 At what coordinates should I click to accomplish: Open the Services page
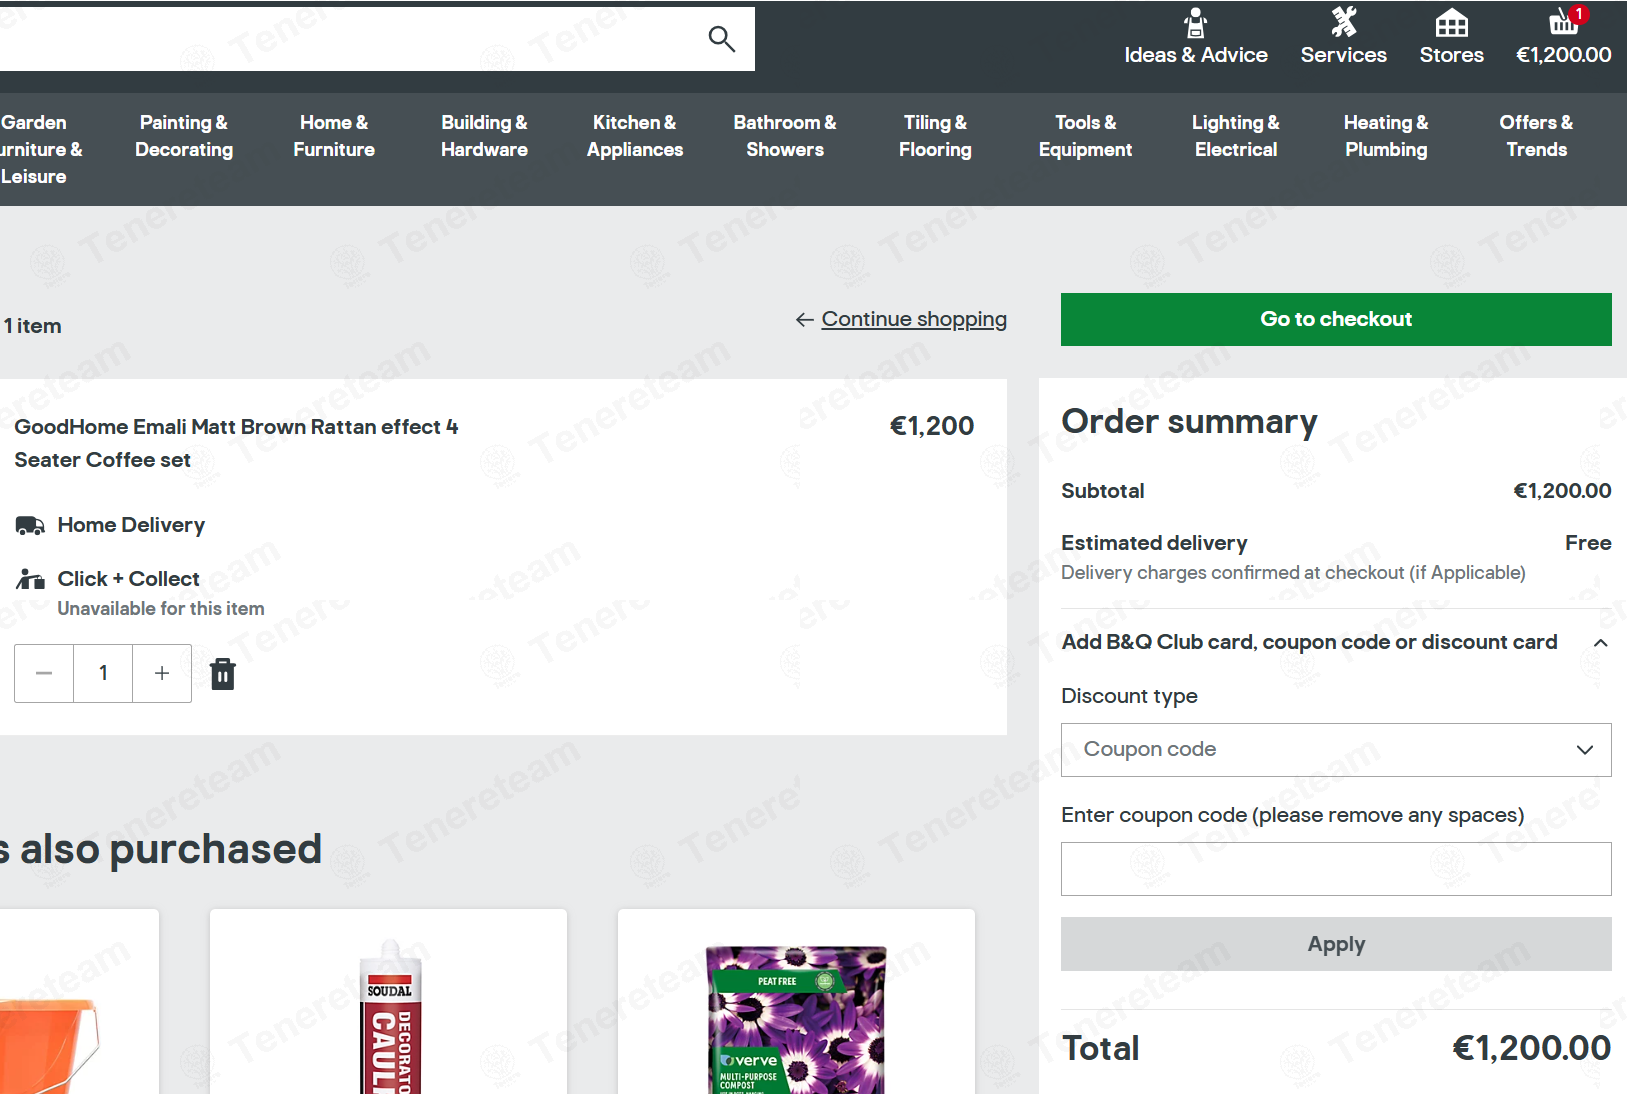[1344, 37]
